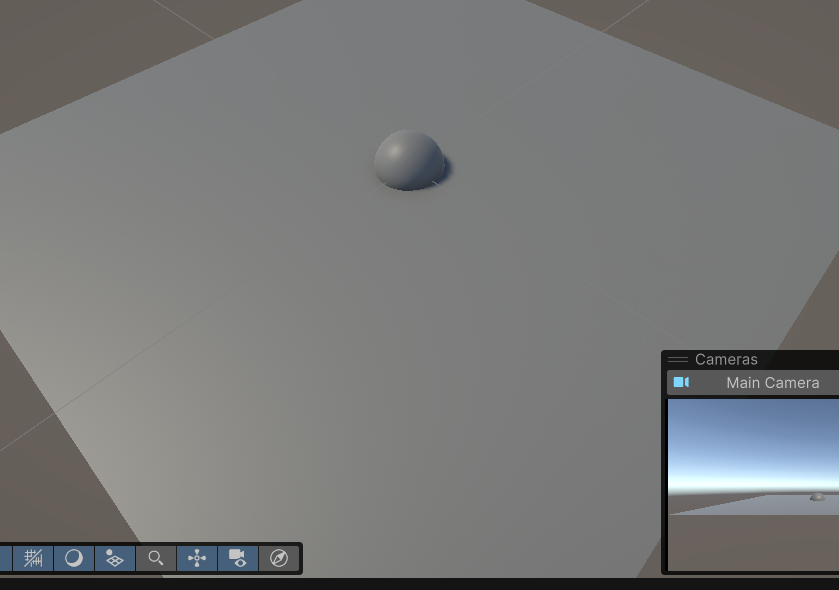The height and width of the screenshot is (590, 839).
Task: Click the compass orientation icon
Action: pos(279,558)
